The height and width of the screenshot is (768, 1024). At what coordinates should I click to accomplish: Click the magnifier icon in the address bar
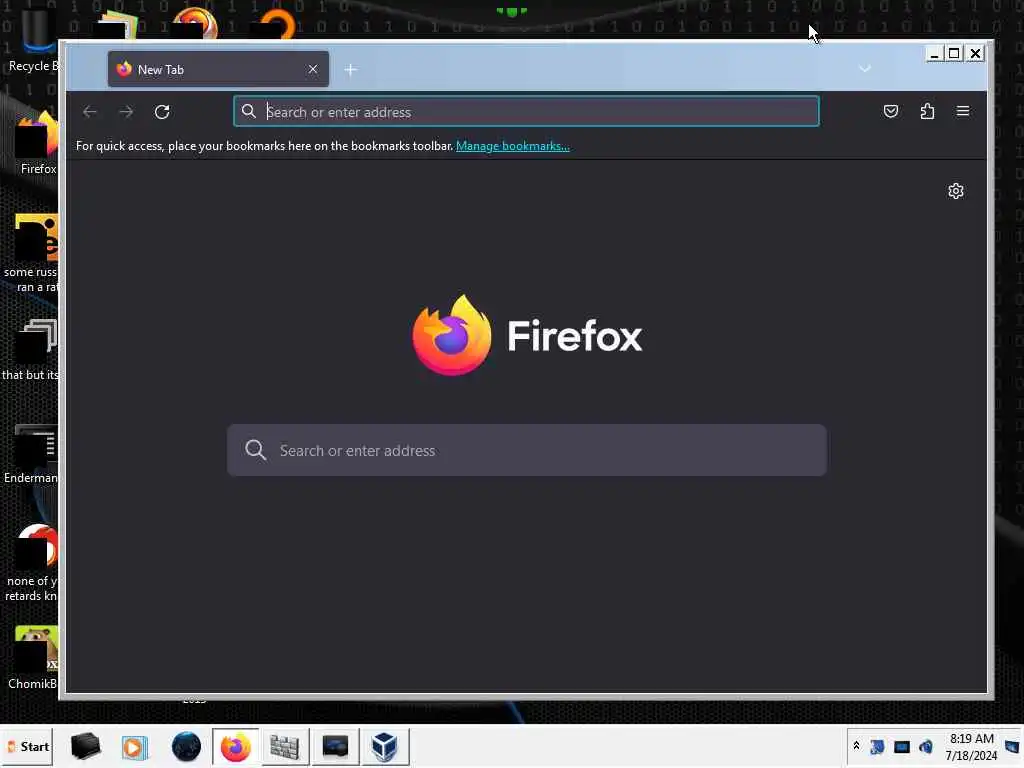pyautogui.click(x=249, y=112)
